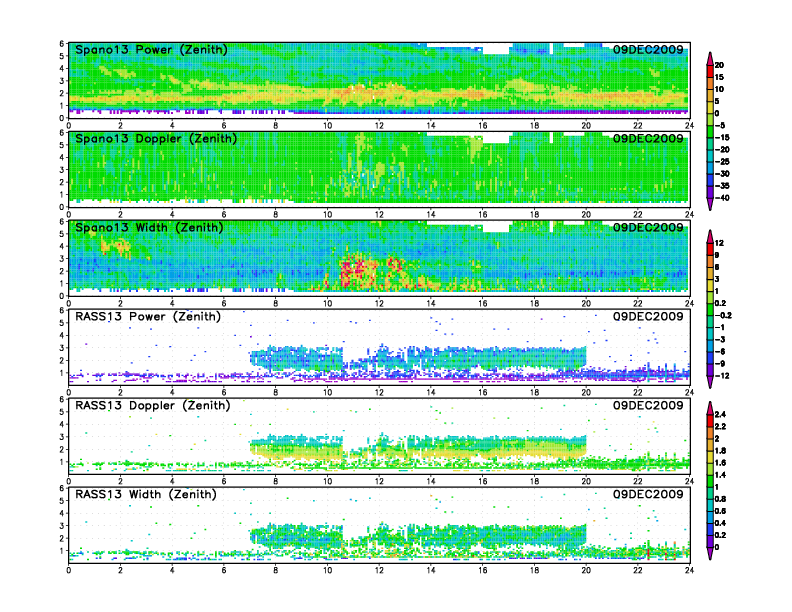
Task: Click the 09DEC2009 date in Spano13 Power panel
Action: 648,49
